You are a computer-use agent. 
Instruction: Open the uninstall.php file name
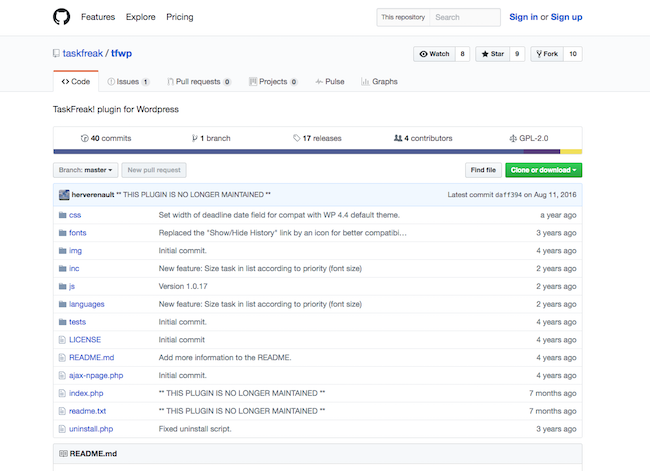[91, 429]
